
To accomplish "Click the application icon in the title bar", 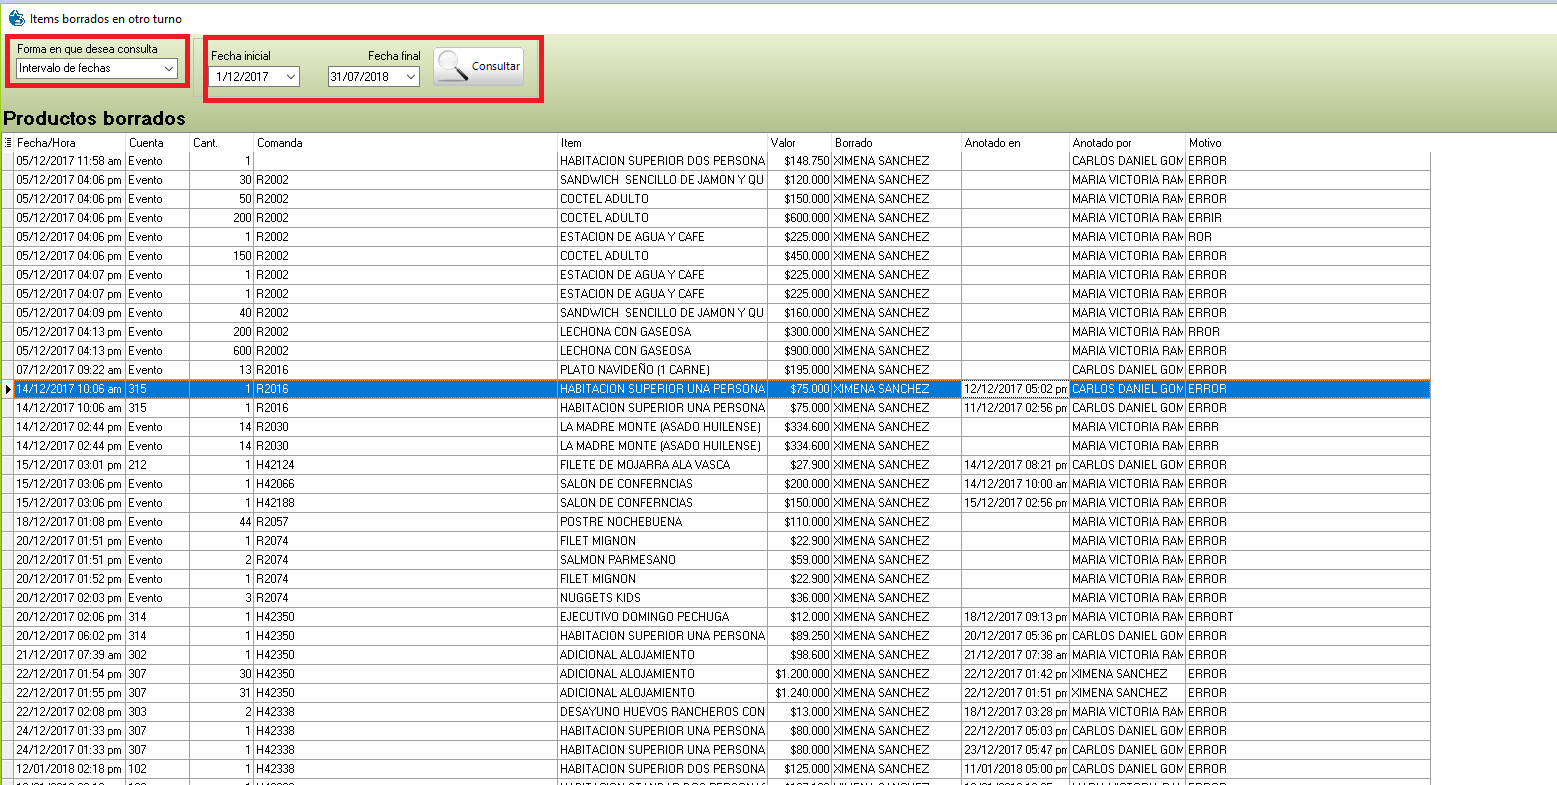I will 16,18.
